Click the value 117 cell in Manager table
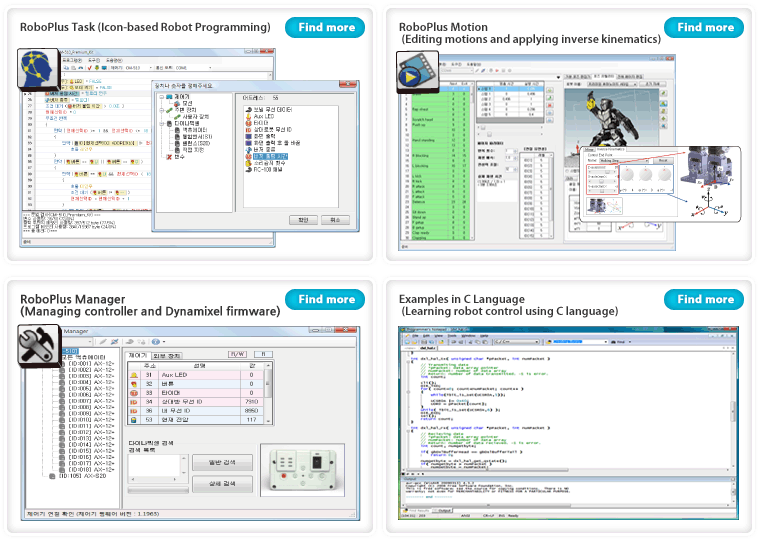This screenshot has height=543, width=760. click(252, 420)
